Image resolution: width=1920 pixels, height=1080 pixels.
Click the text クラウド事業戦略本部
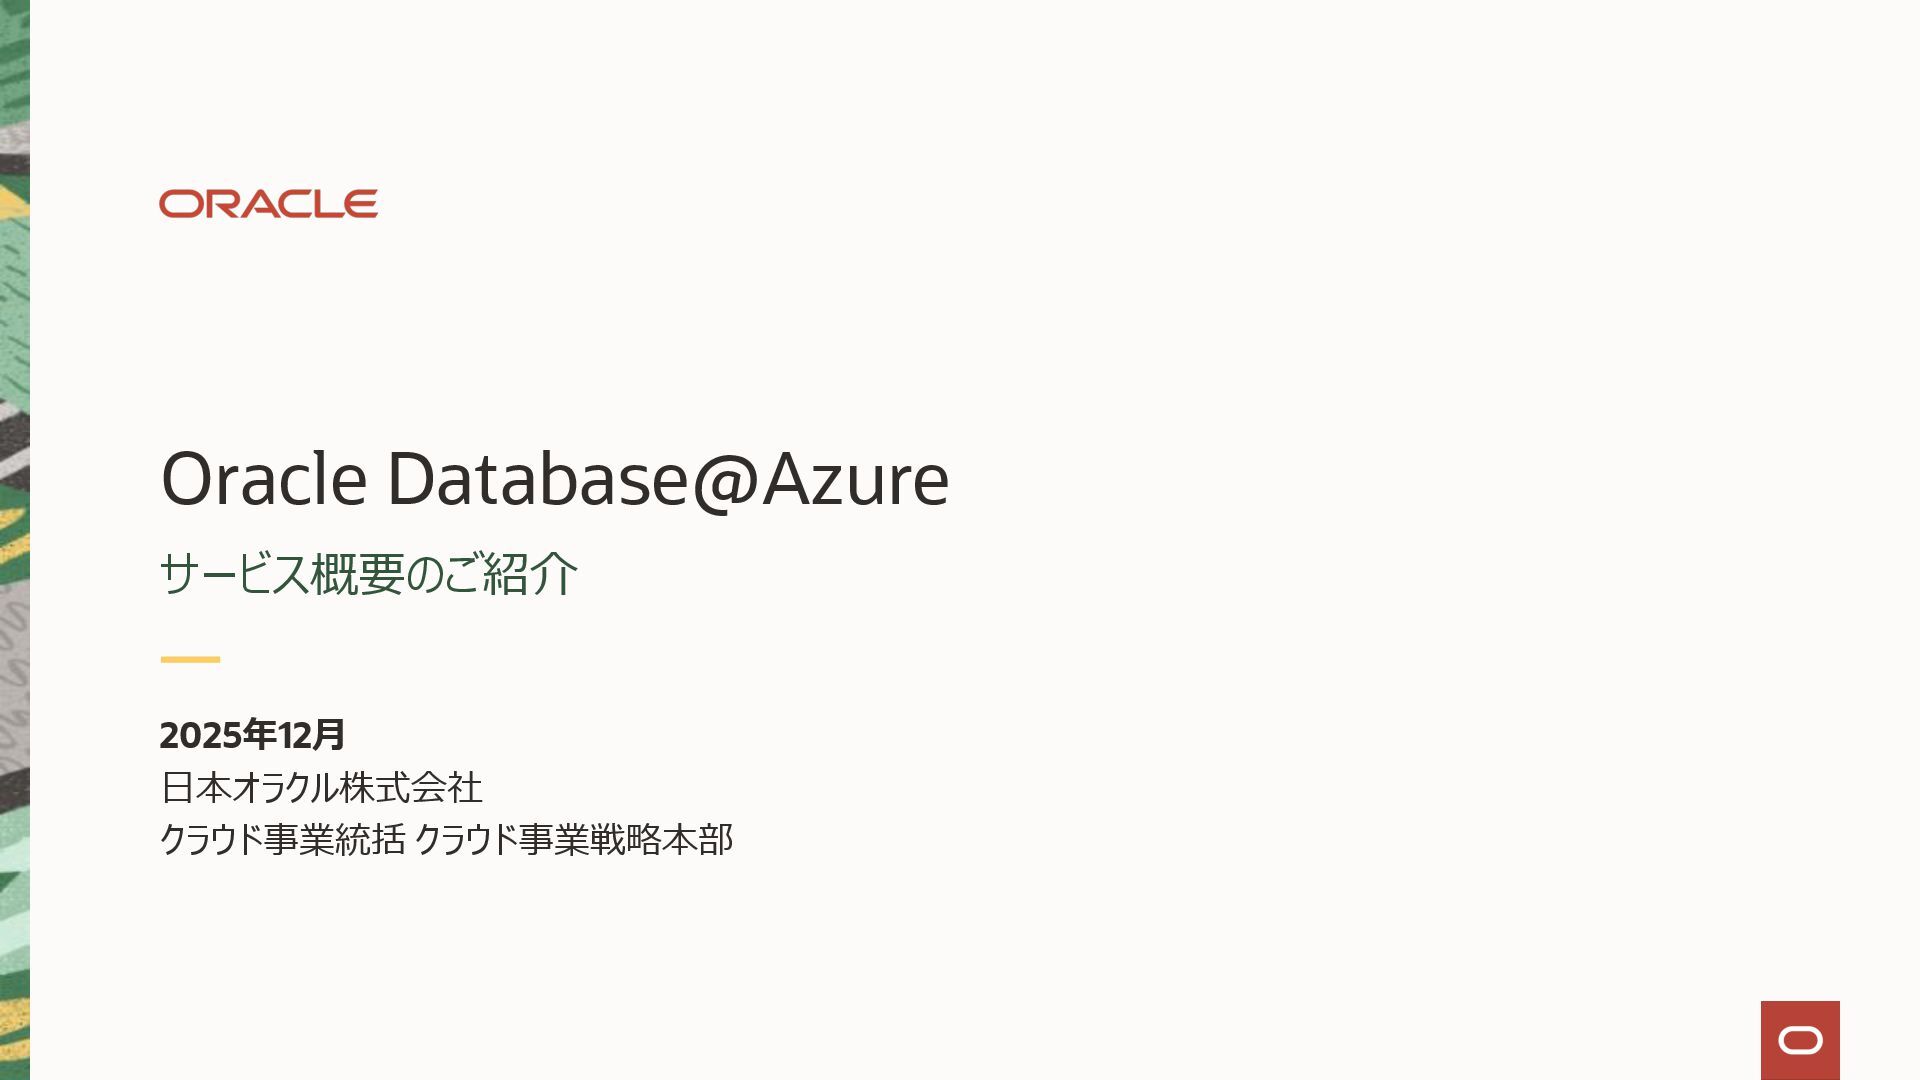click(573, 839)
